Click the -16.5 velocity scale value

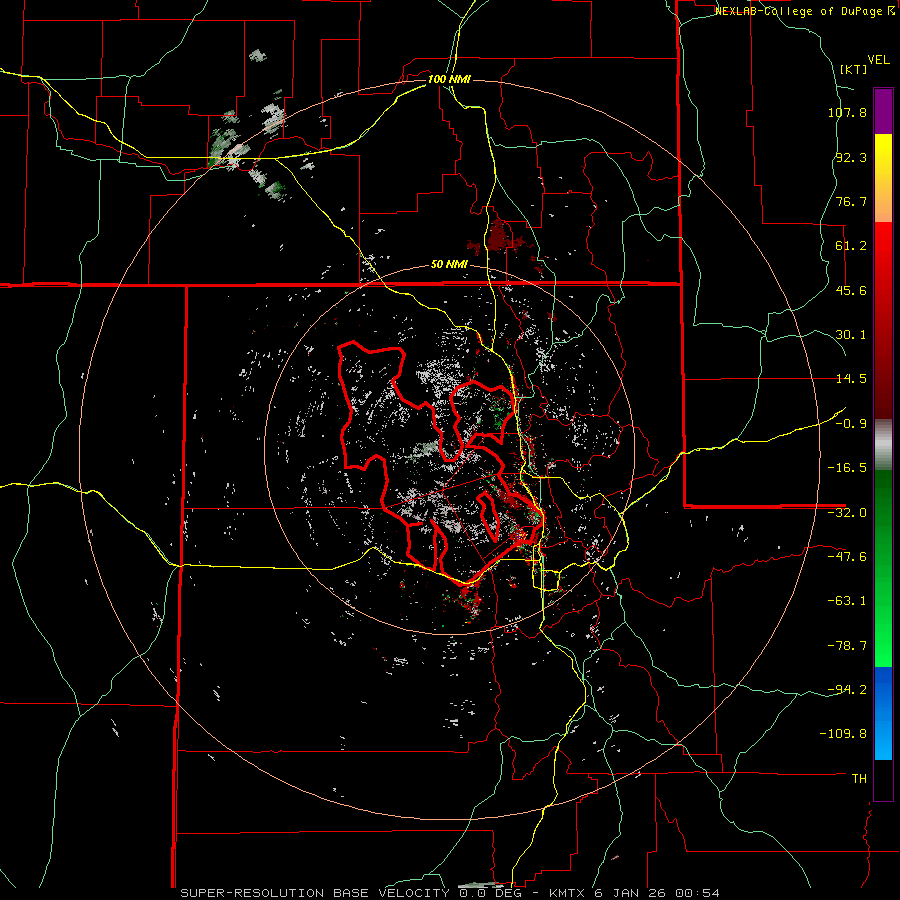click(847, 468)
